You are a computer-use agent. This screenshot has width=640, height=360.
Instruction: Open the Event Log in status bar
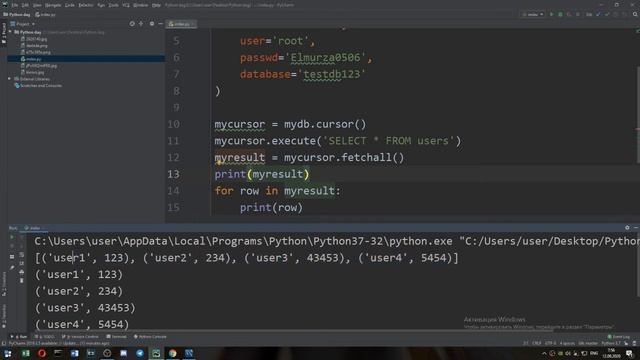(x=619, y=337)
